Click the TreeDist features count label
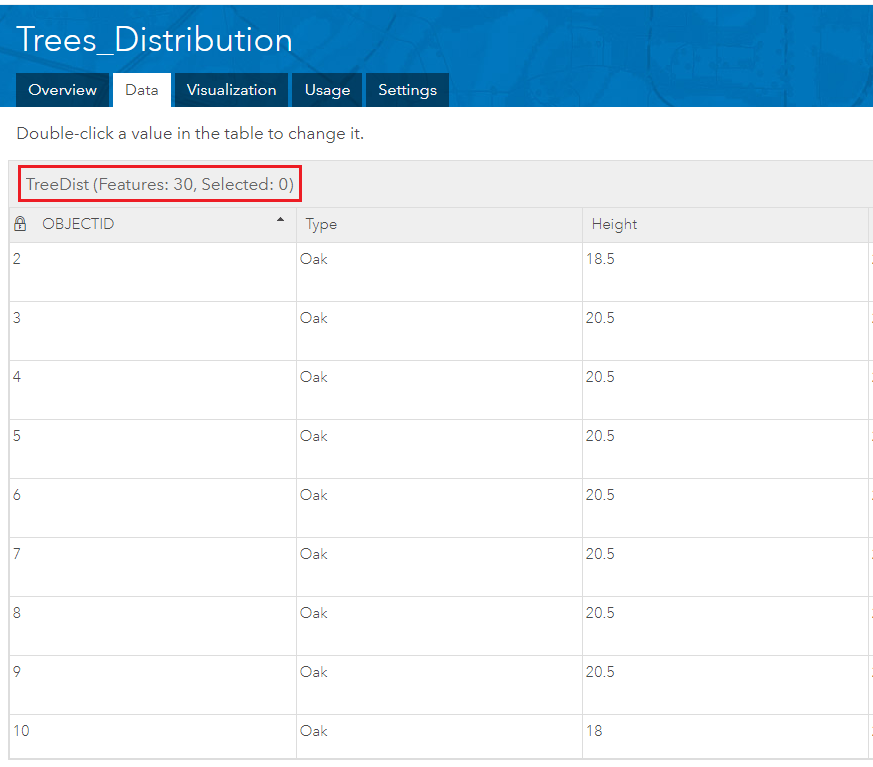This screenshot has width=873, height=767. tap(160, 185)
